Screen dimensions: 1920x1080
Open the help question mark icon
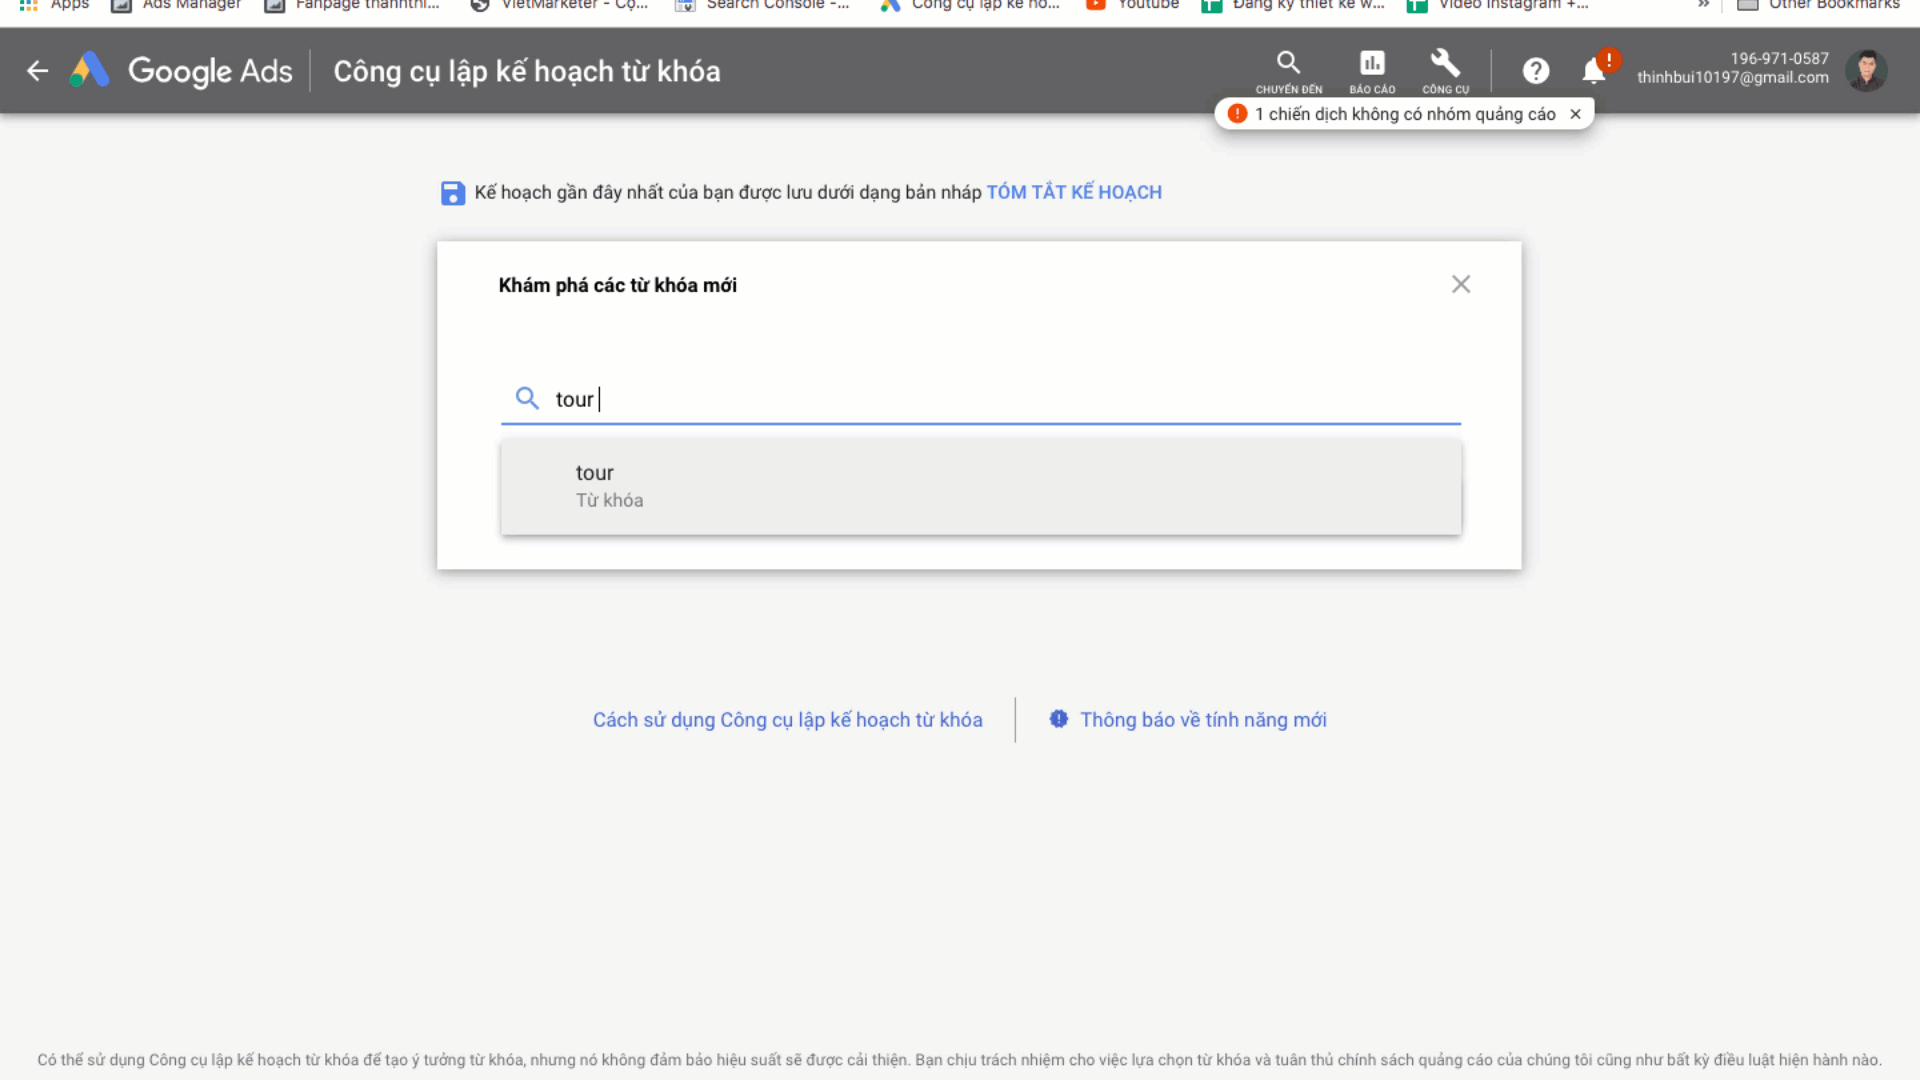pos(1536,71)
